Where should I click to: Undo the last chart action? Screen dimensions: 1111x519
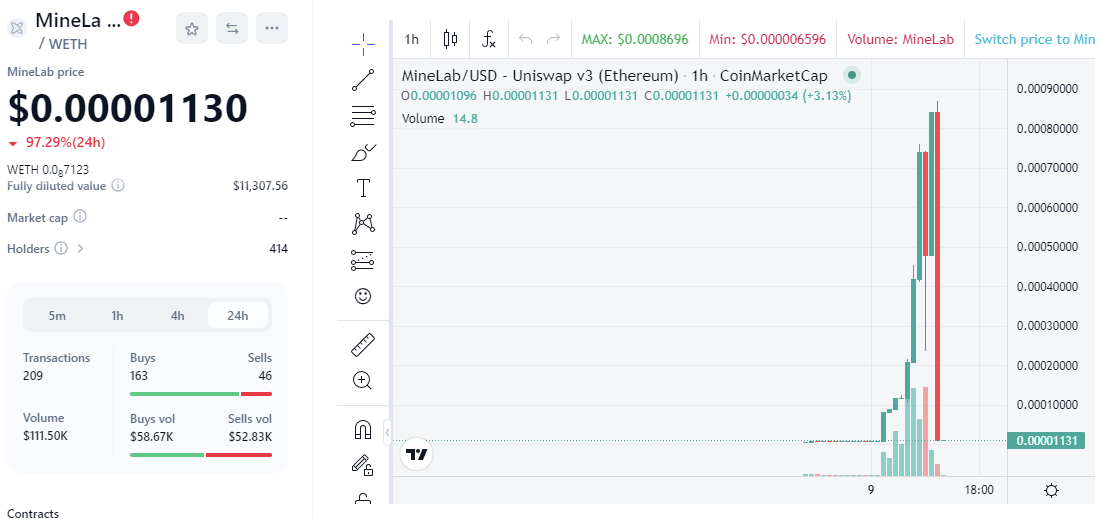coord(526,39)
